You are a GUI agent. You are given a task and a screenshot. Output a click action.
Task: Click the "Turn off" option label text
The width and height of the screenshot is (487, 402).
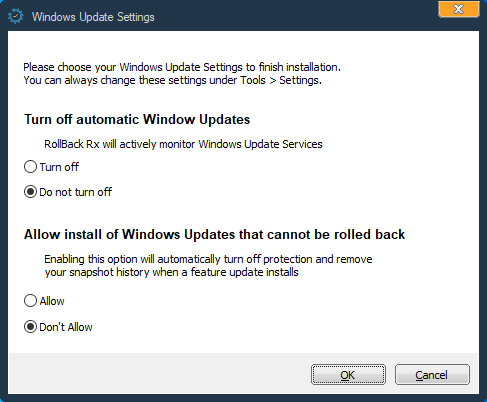point(59,167)
